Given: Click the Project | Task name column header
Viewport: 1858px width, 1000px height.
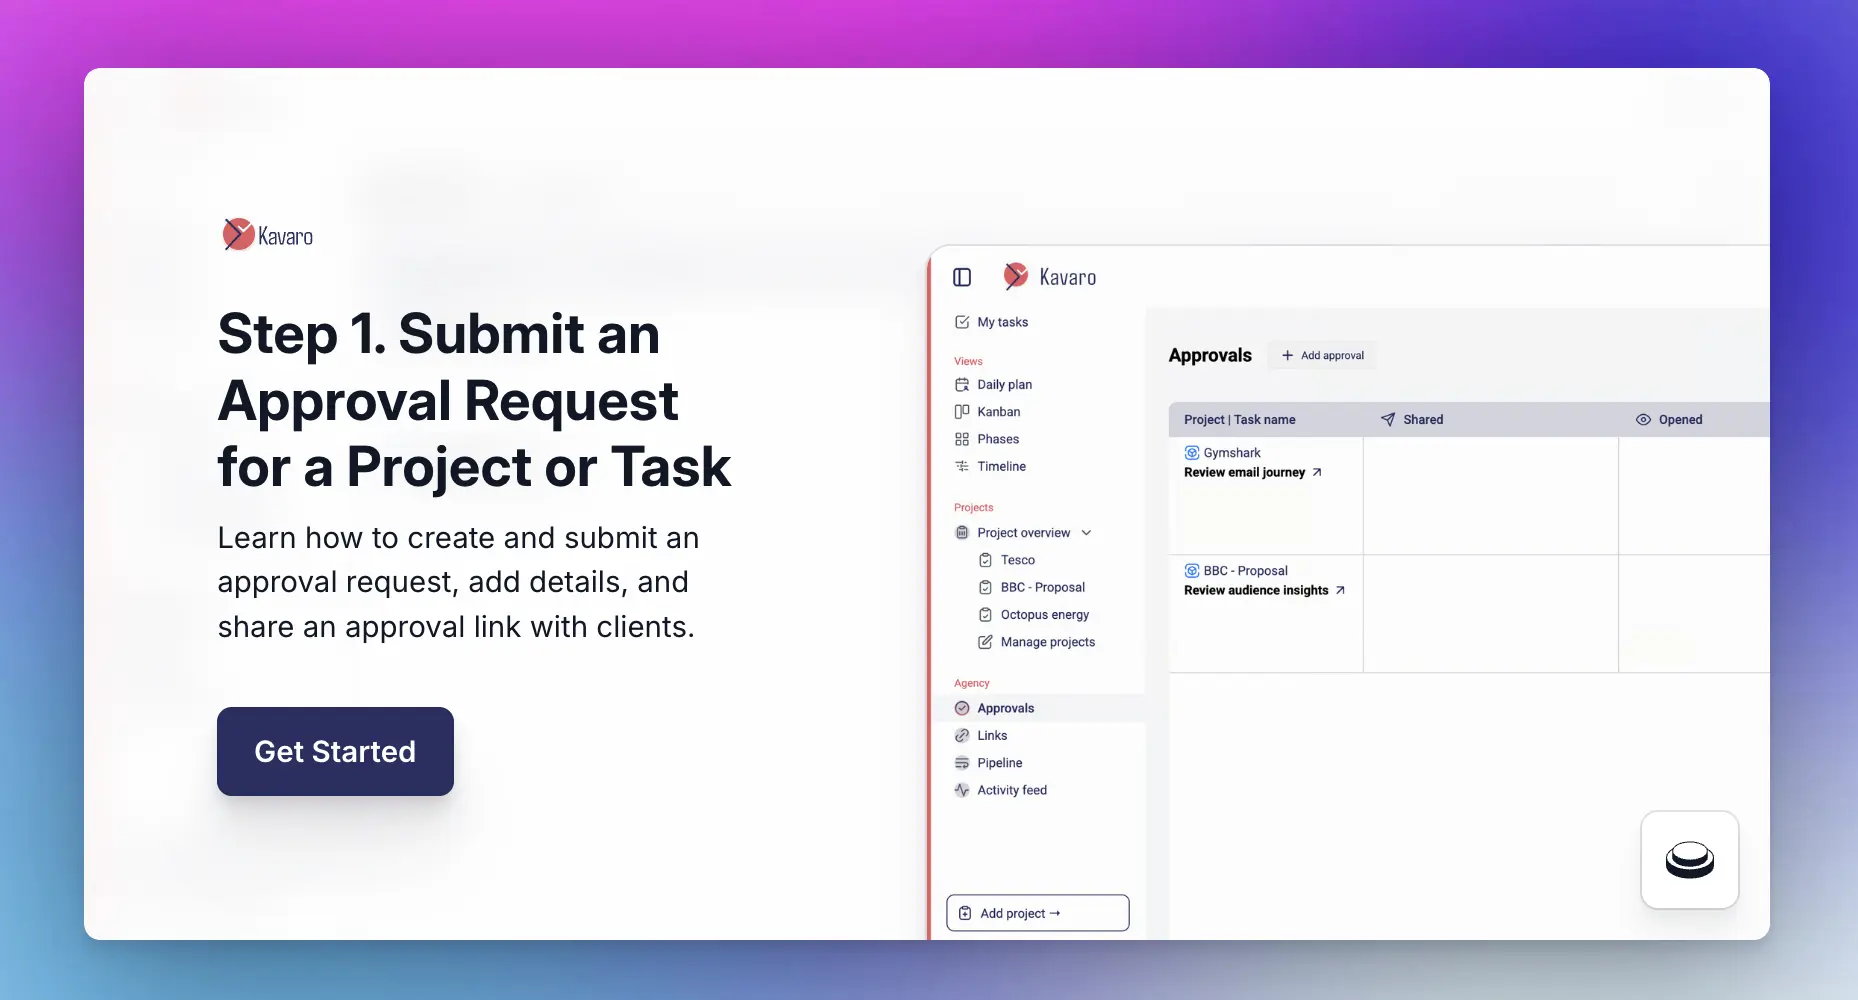Looking at the screenshot, I should [x=1239, y=420].
